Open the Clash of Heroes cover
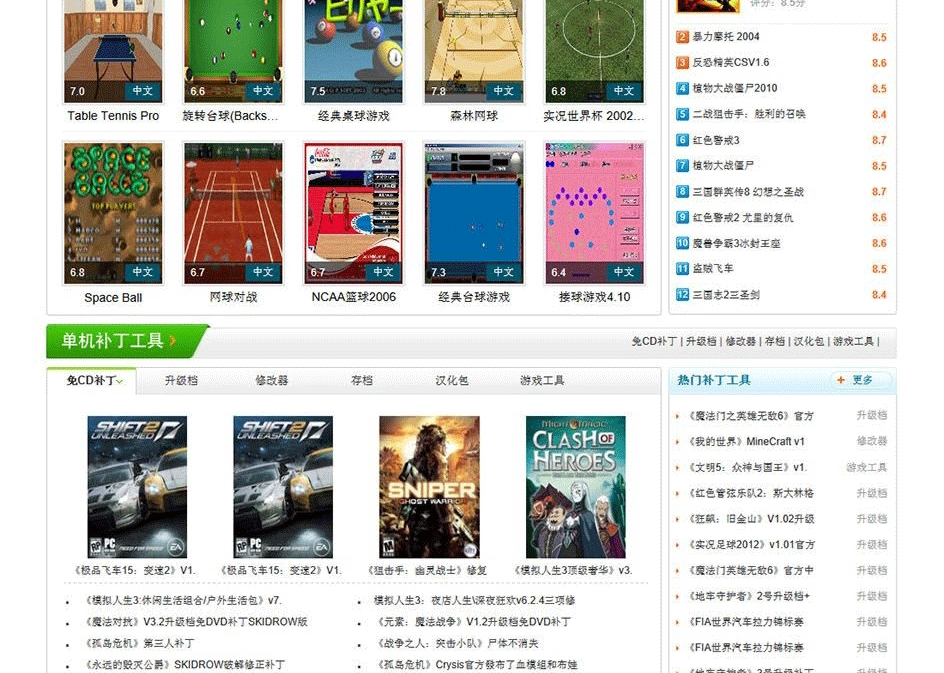 [x=576, y=487]
